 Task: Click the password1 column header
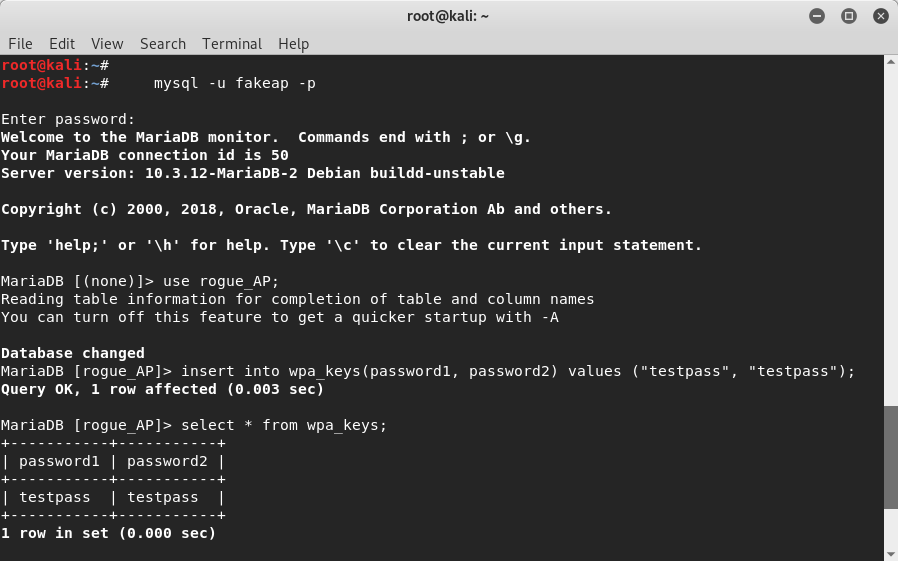[60, 461]
